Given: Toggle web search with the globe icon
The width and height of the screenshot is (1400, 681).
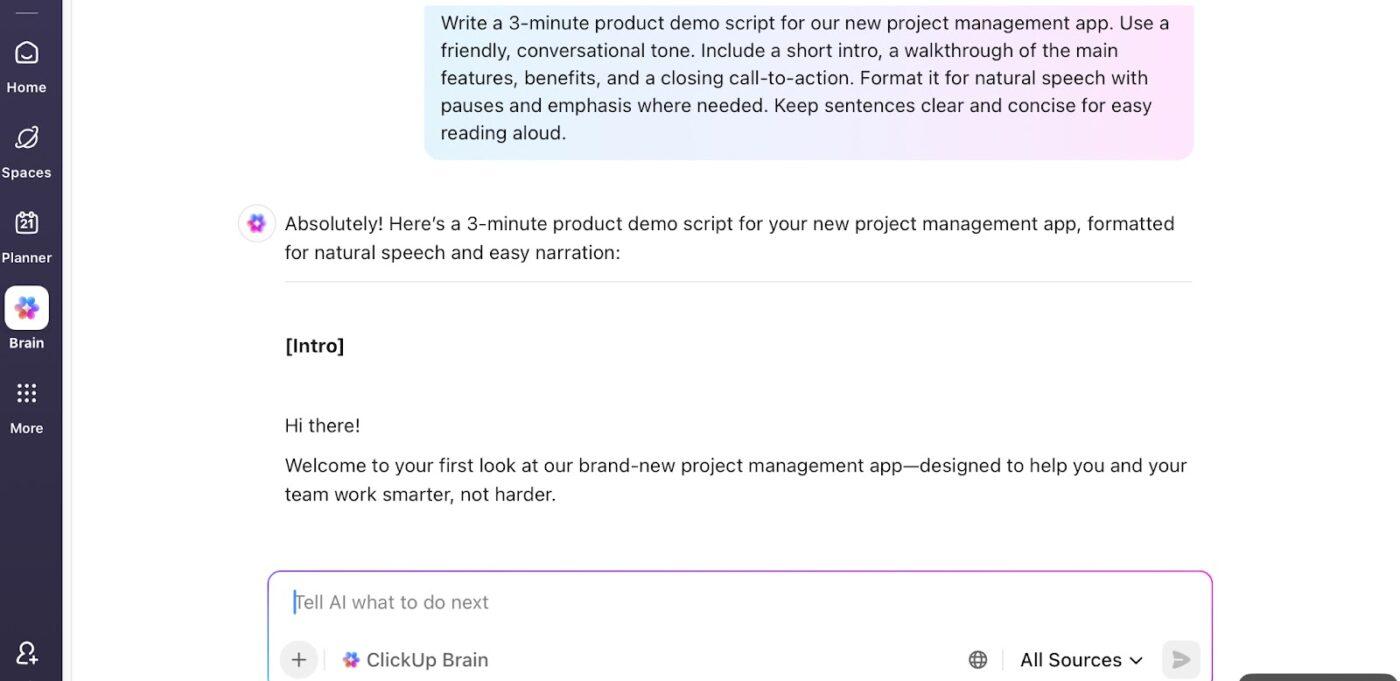Looking at the screenshot, I should [x=977, y=659].
